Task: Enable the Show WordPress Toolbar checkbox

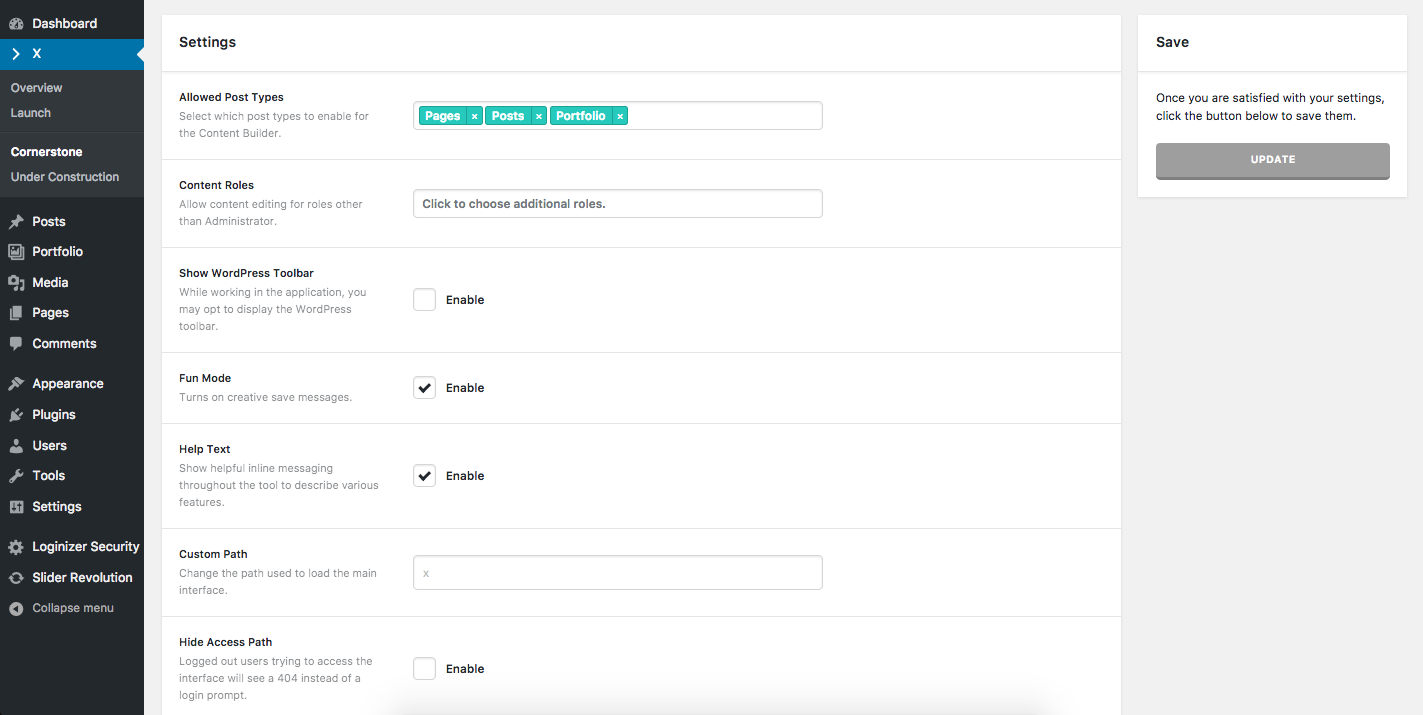Action: click(425, 300)
